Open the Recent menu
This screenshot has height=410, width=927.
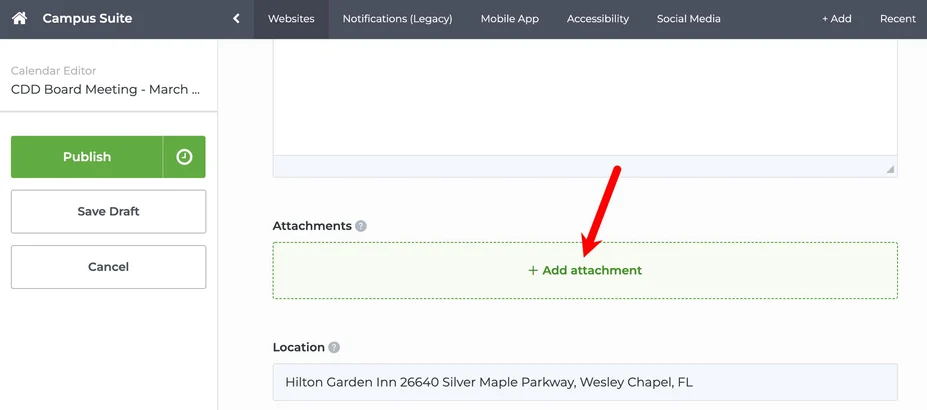coord(897,19)
